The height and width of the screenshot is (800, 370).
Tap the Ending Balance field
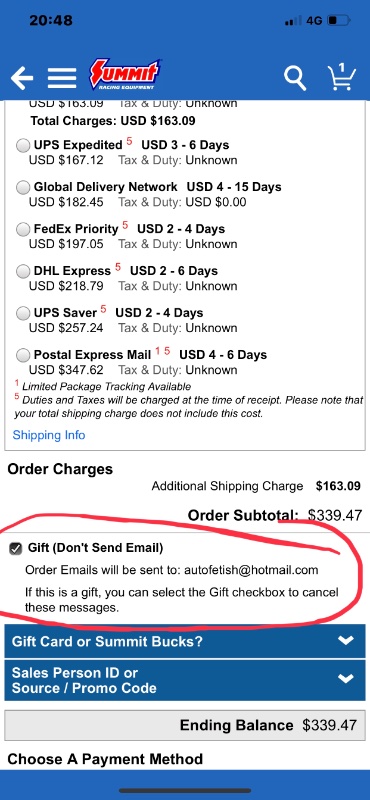[x=185, y=725]
